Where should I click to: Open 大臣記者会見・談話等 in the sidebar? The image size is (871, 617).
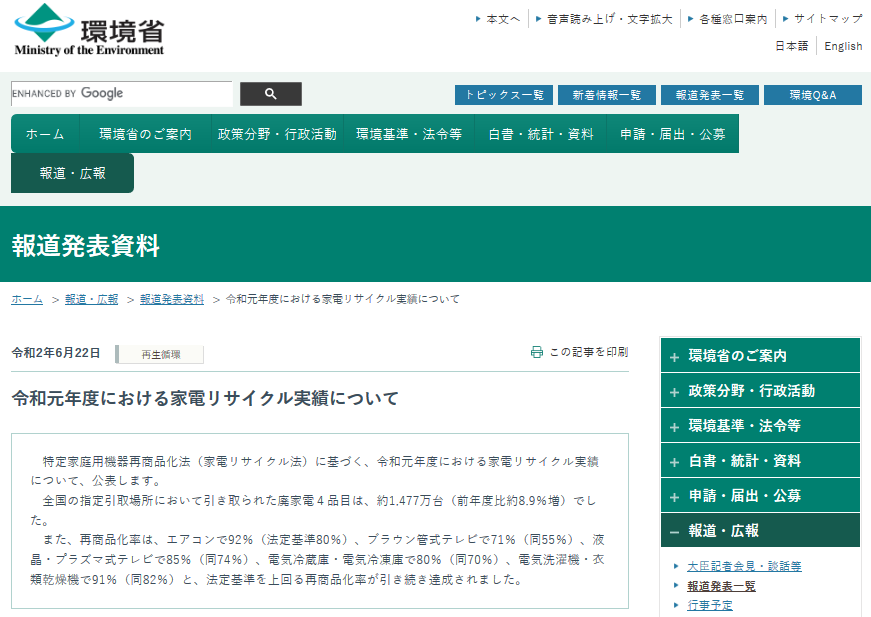click(x=744, y=566)
